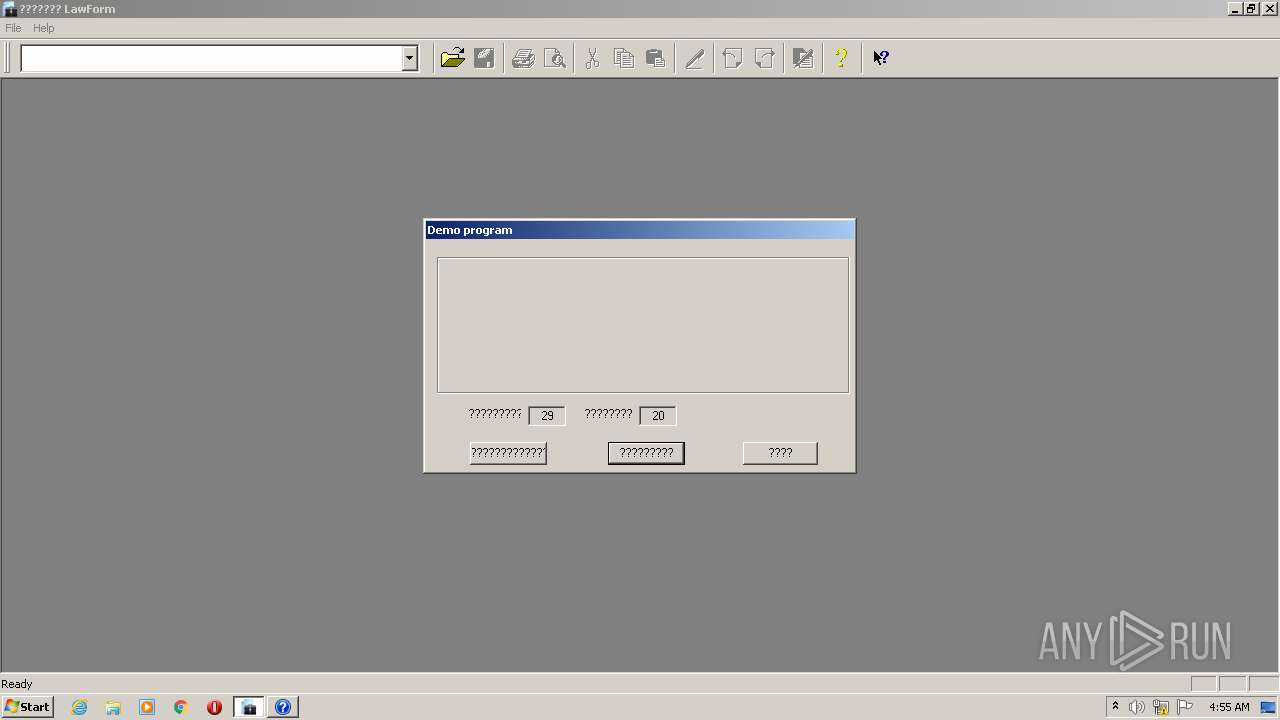Open the File menu

tap(13, 28)
